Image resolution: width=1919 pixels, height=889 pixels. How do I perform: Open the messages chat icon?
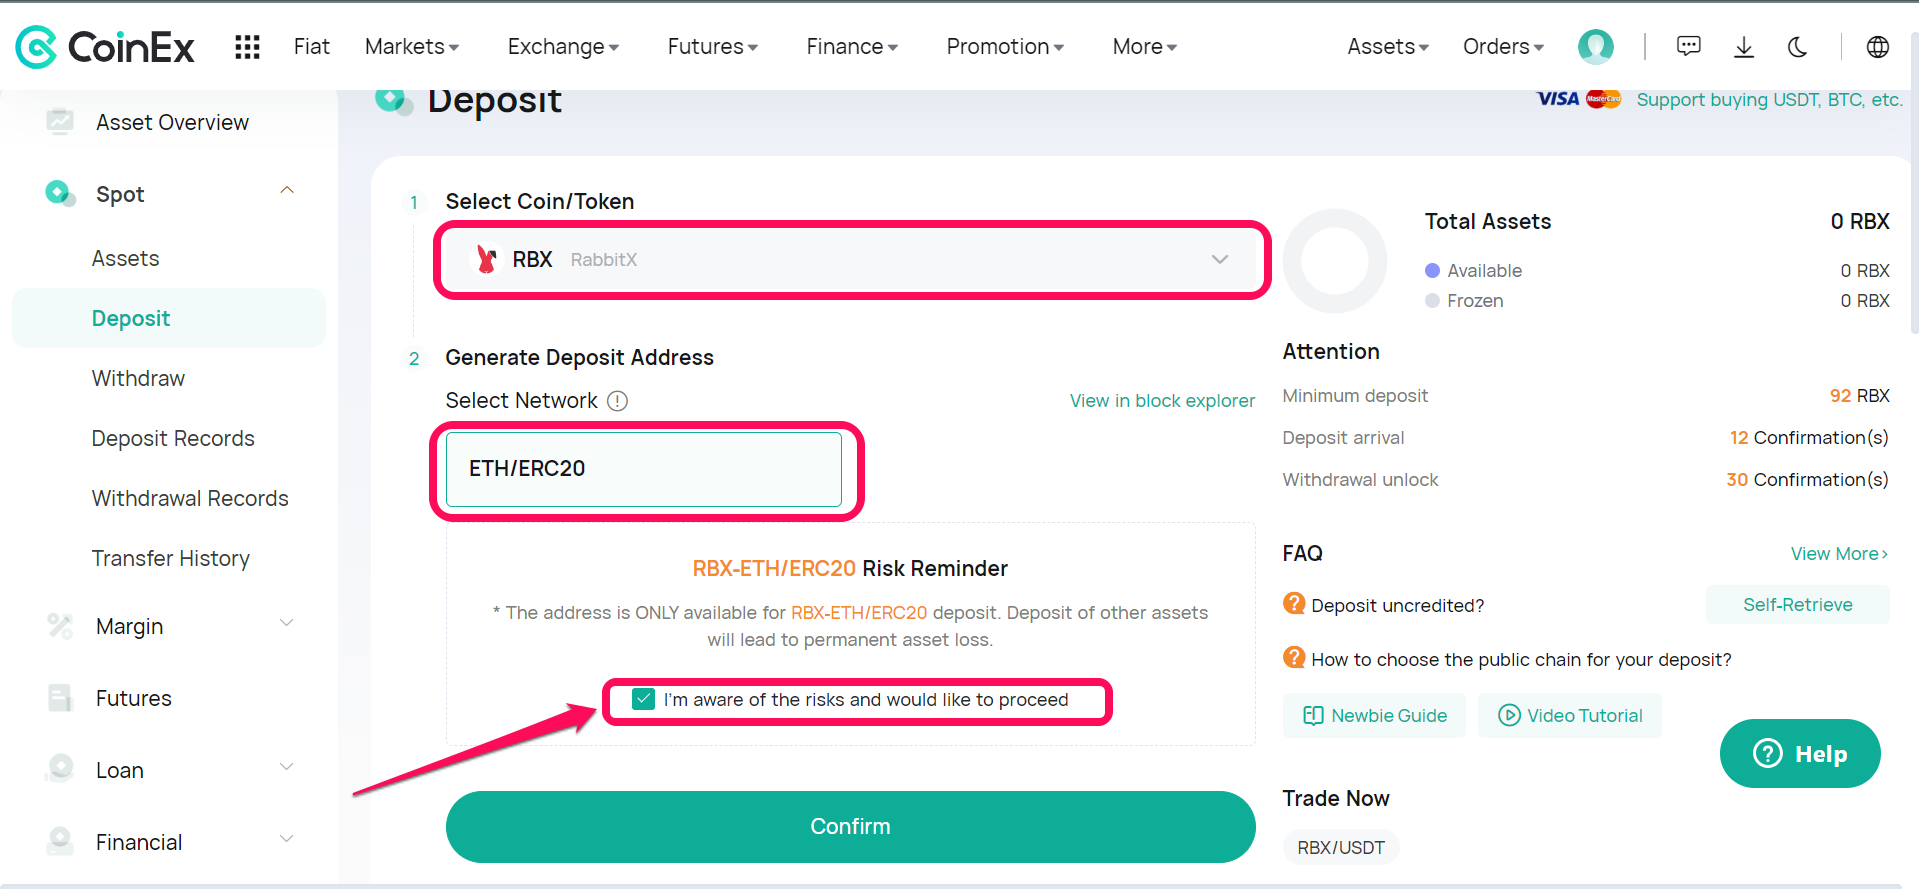[1688, 46]
